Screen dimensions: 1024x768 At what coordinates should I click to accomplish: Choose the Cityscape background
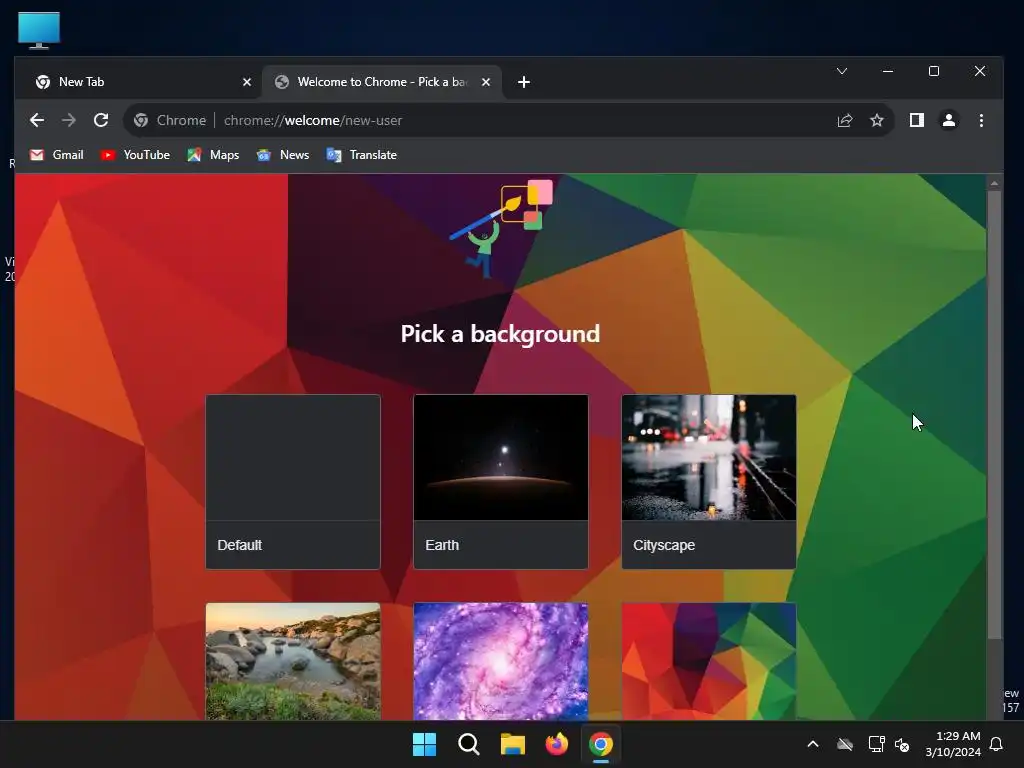pyautogui.click(x=709, y=482)
